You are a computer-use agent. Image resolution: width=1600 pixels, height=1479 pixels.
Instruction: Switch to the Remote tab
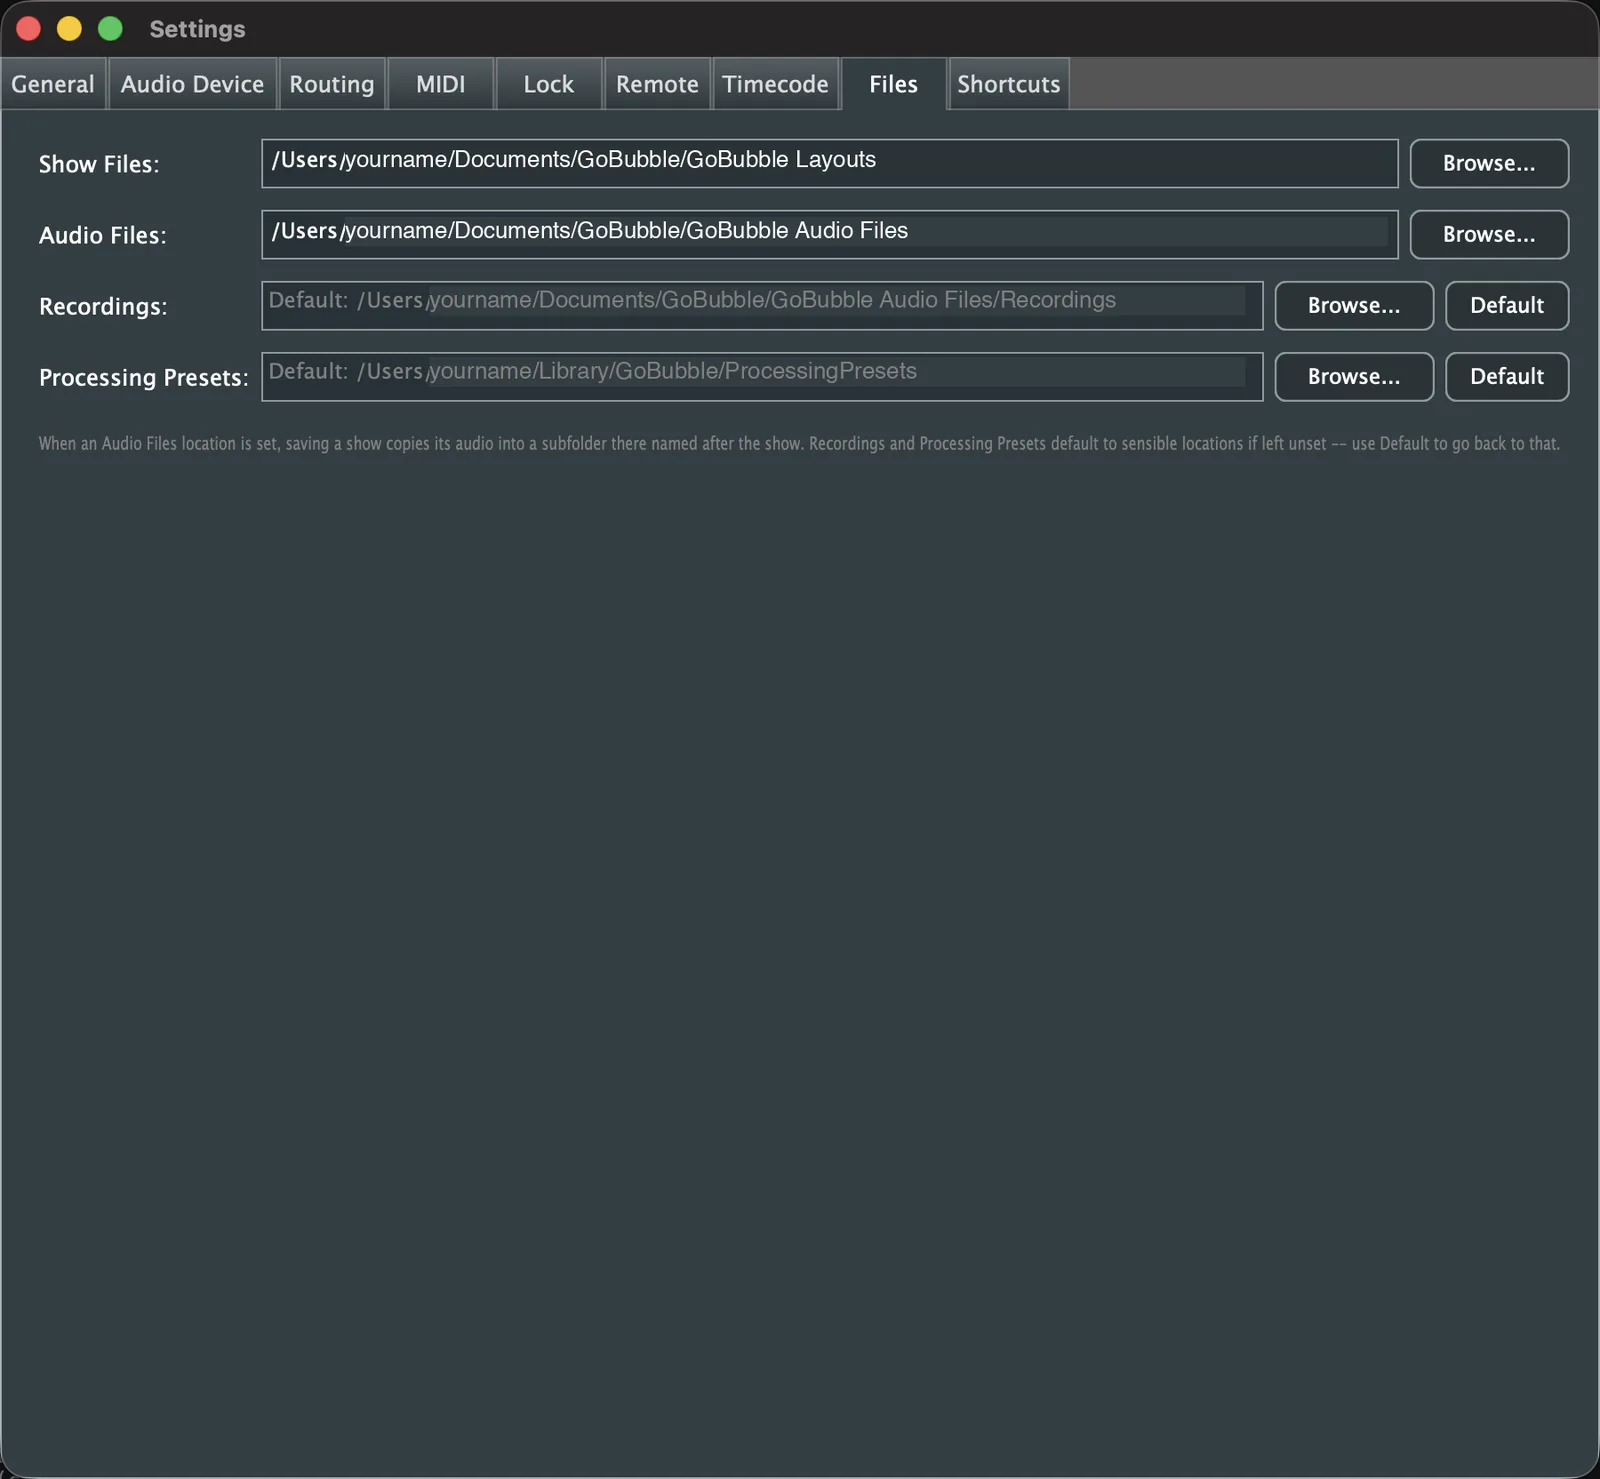click(x=657, y=84)
